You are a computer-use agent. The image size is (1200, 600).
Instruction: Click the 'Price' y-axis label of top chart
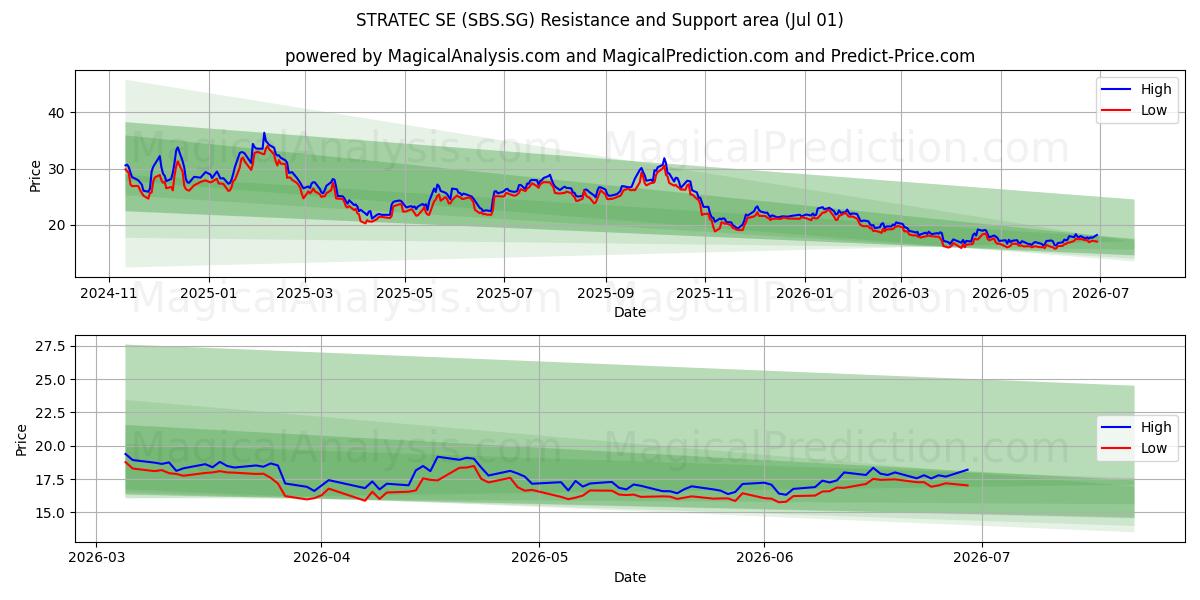36,175
